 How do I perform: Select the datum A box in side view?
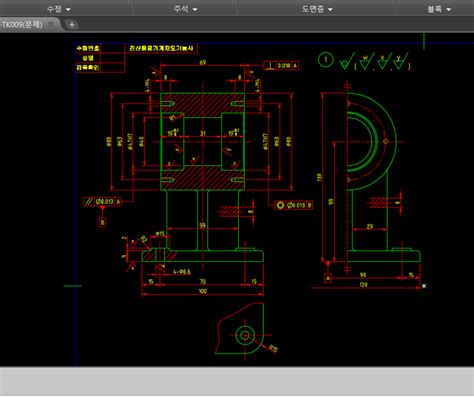[328, 278]
